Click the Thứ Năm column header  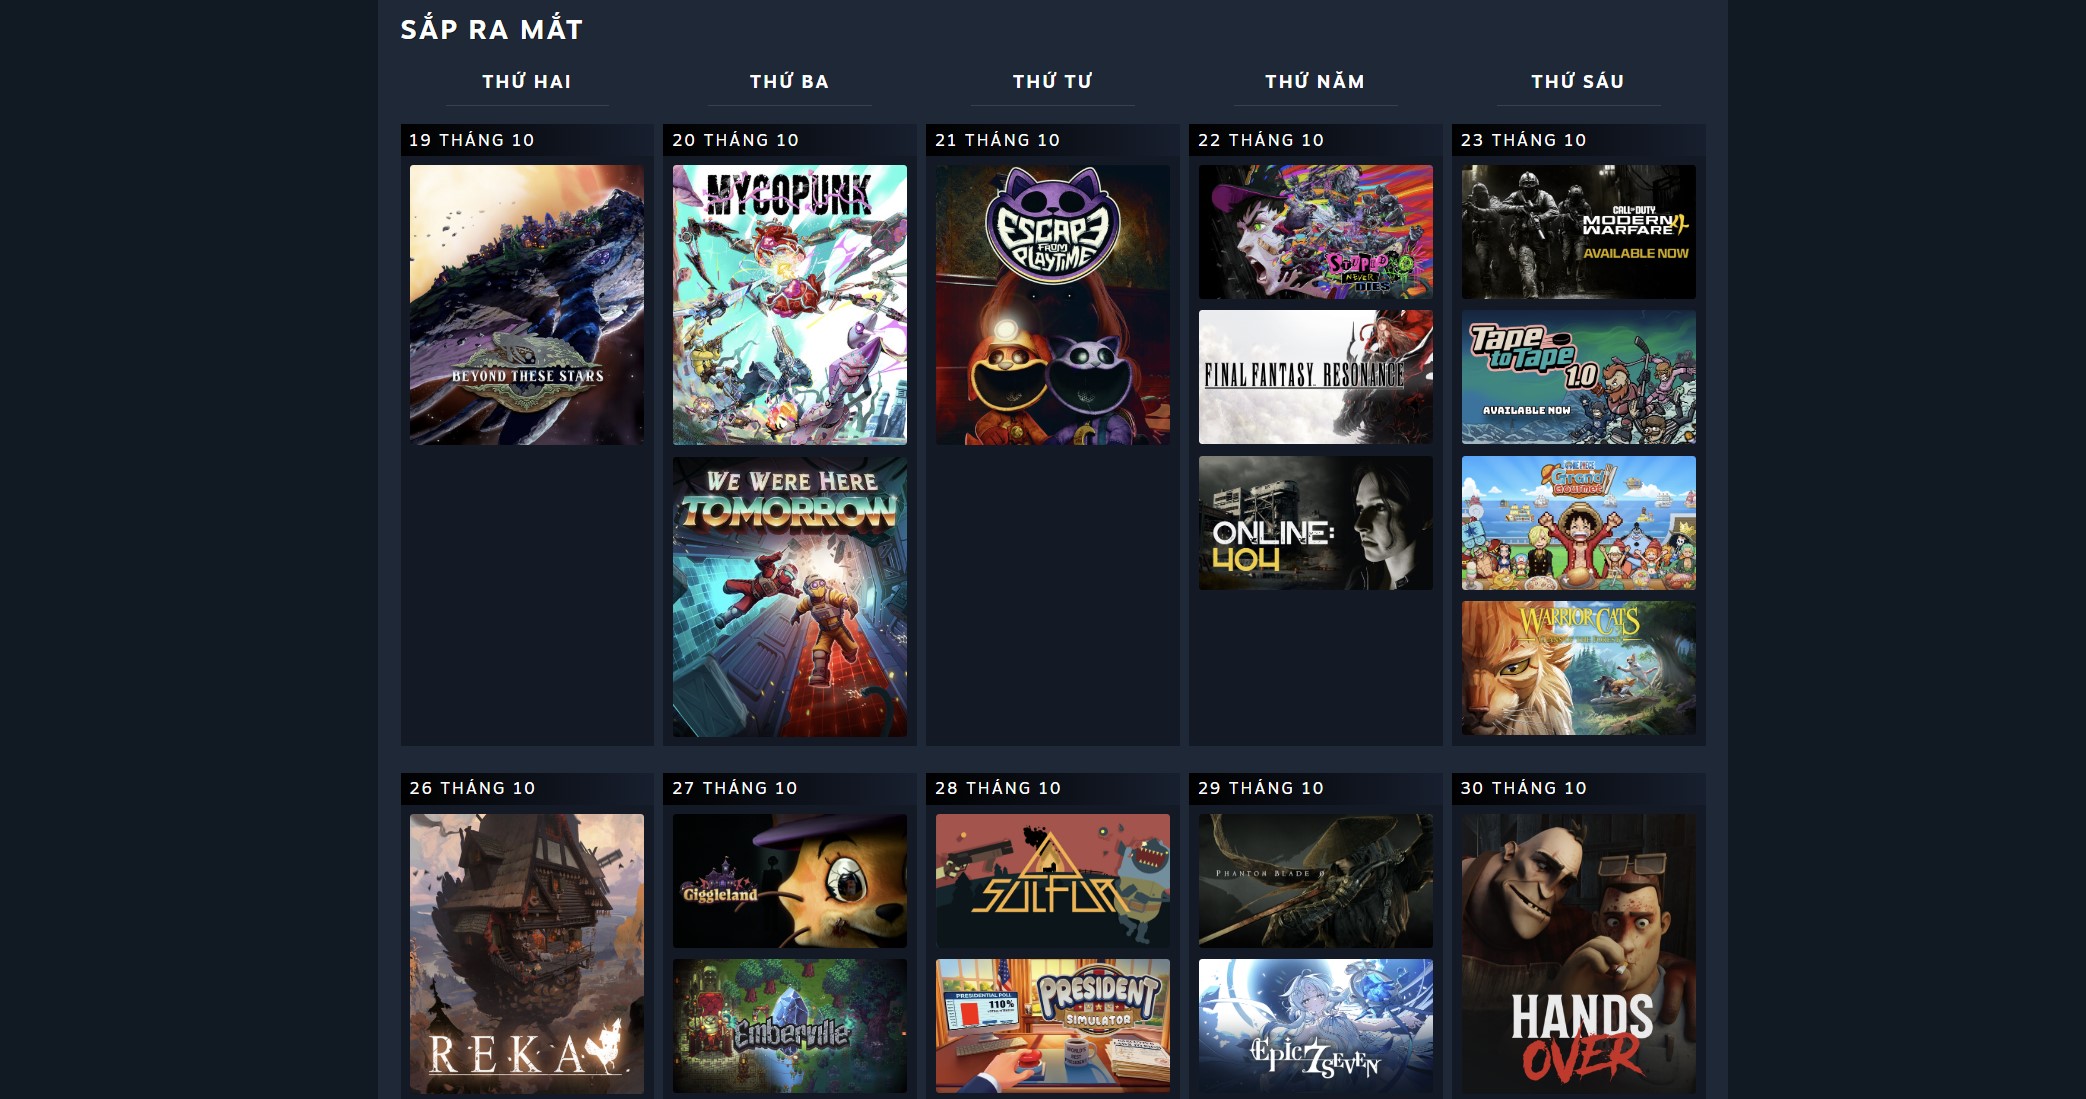[x=1315, y=82]
